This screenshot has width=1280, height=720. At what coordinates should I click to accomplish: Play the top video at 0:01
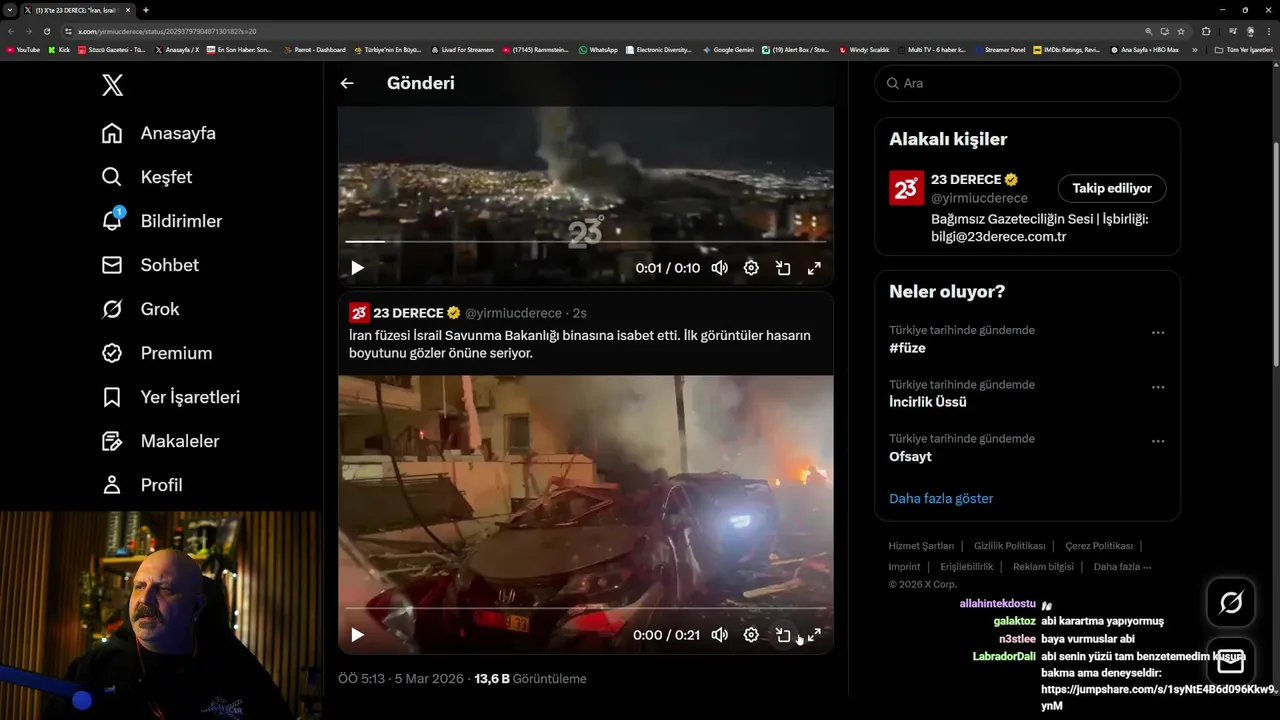357,268
